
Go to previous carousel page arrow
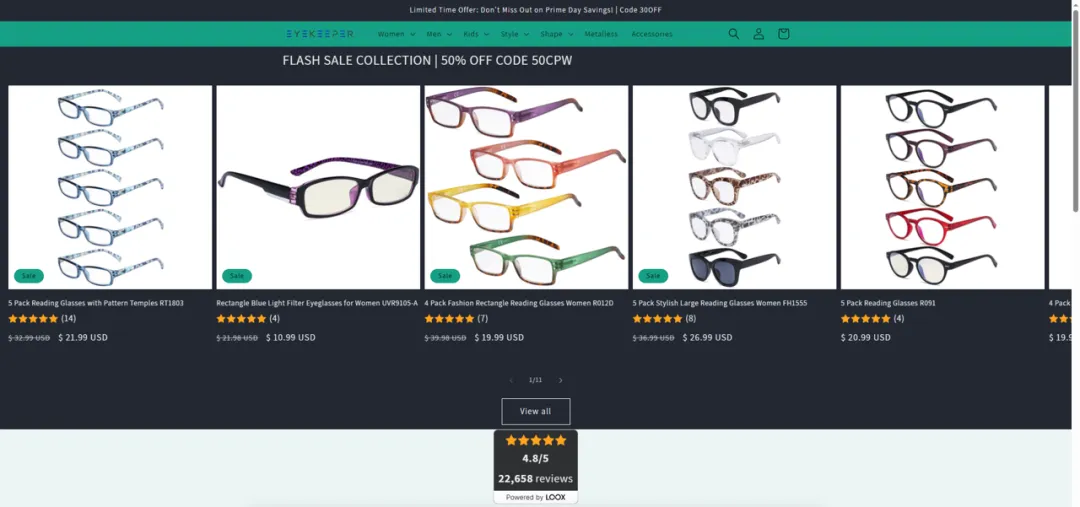click(x=511, y=380)
